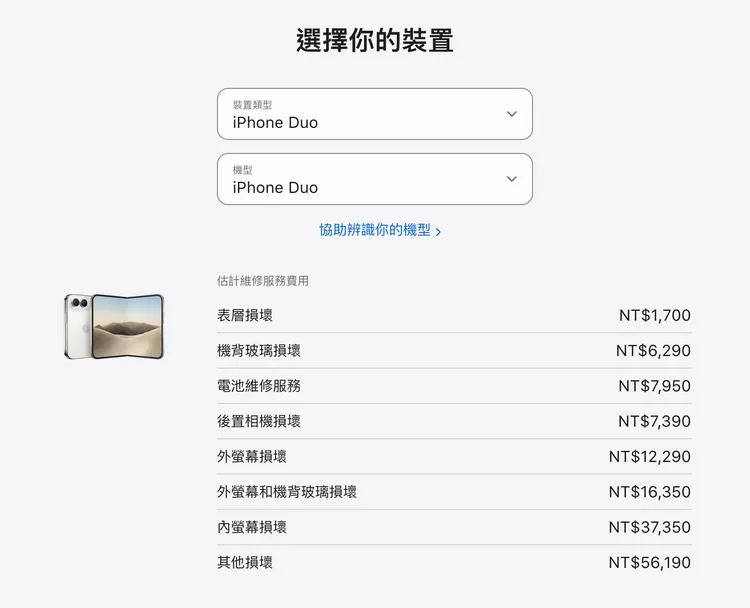Click the NT$12,290 price
The height and width of the screenshot is (608, 750).
pyautogui.click(x=650, y=457)
